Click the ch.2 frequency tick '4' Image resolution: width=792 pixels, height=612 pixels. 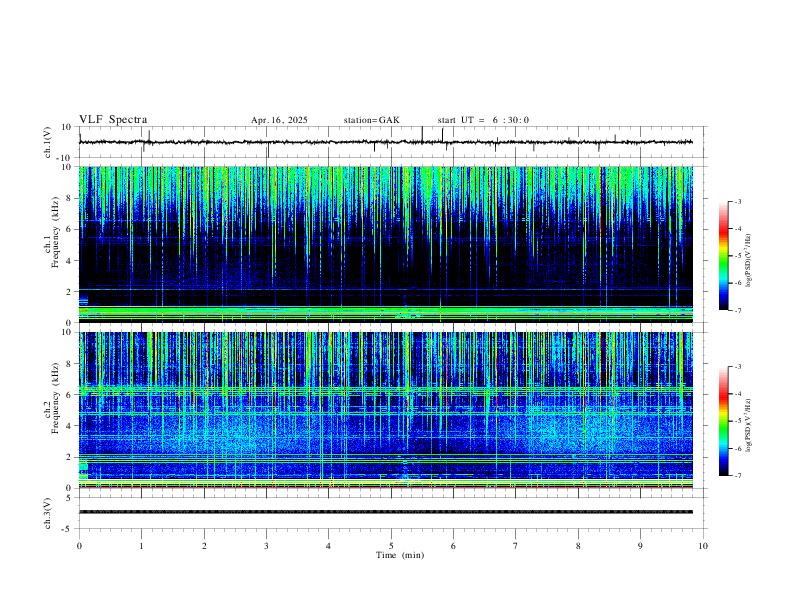[69, 426]
